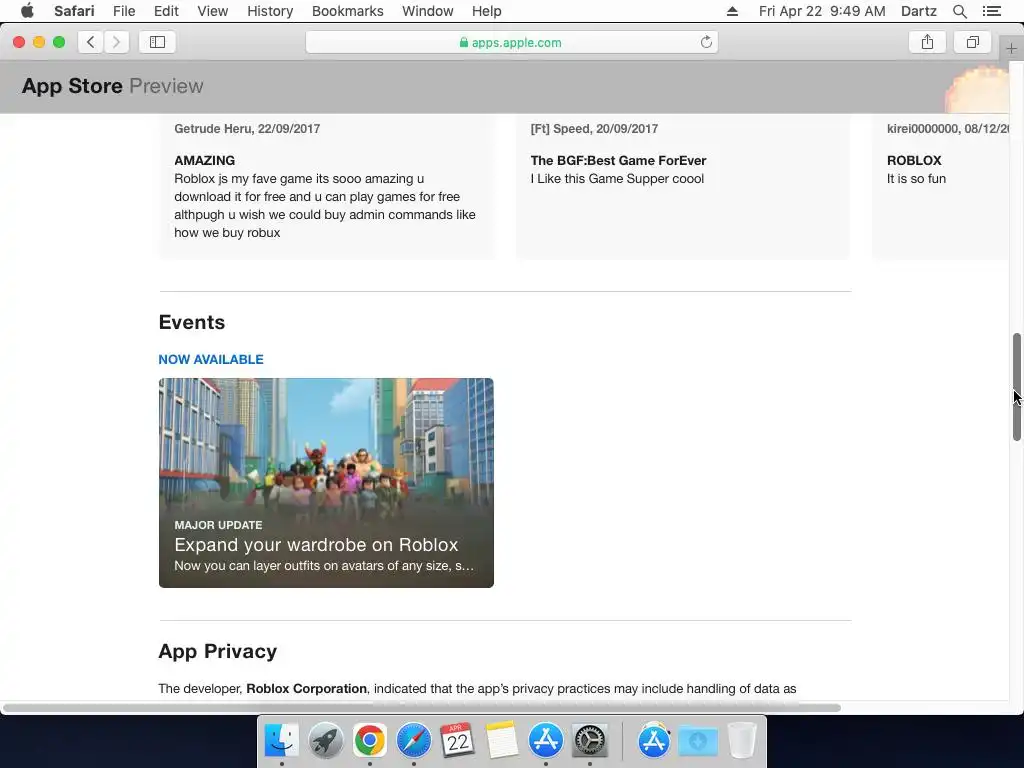Screen dimensions: 1024x768
Task: Show the Safari sidebar
Action: point(157,42)
